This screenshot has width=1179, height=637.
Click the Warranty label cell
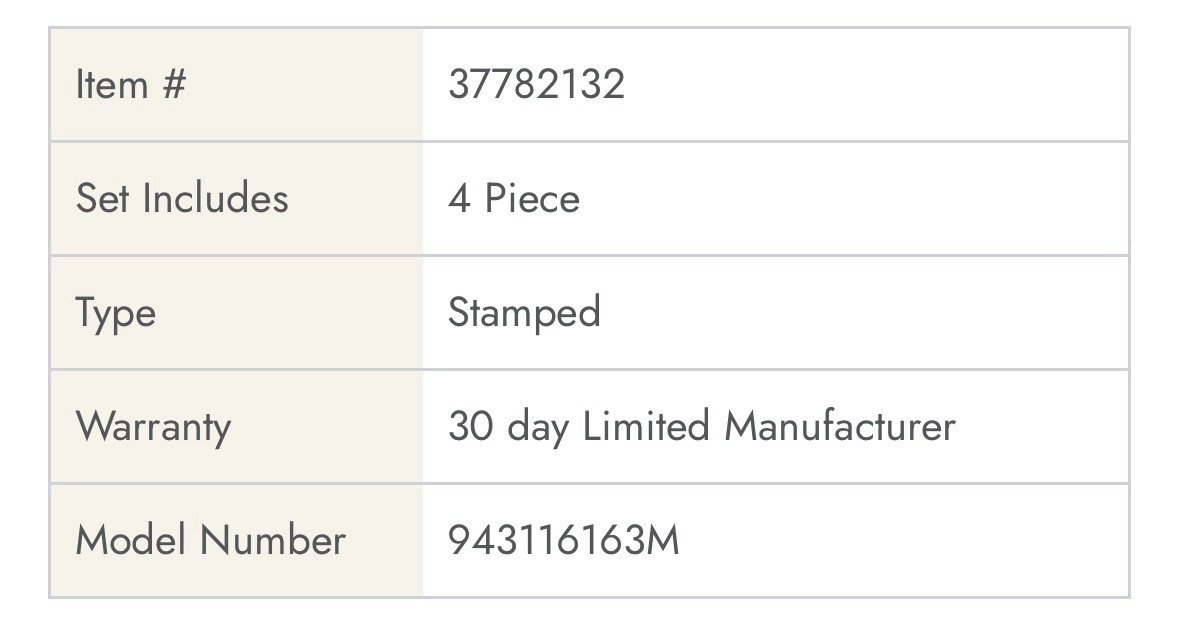tap(236, 426)
